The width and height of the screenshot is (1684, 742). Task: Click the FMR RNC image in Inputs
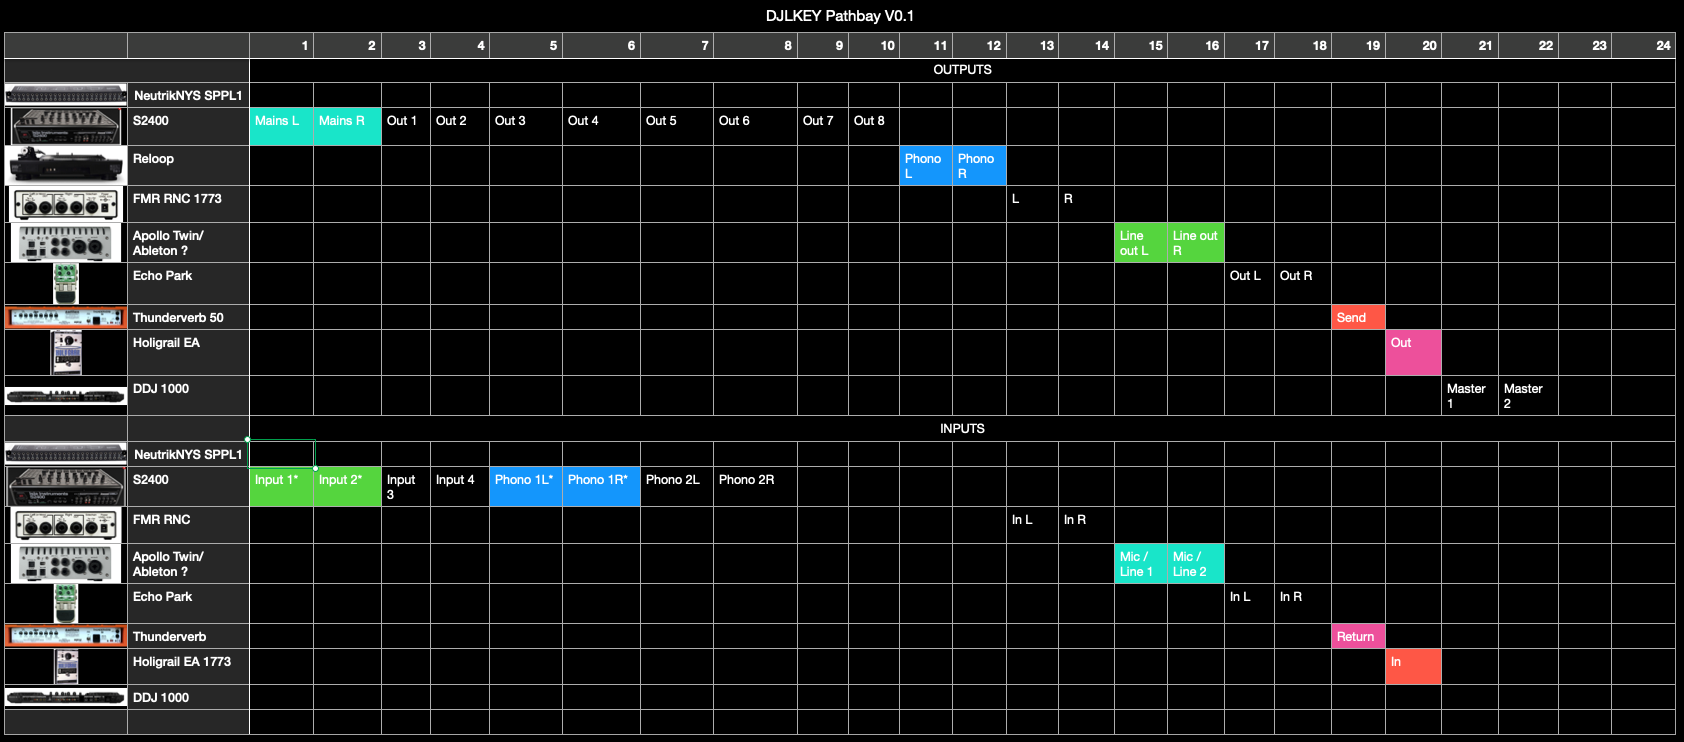point(67,525)
